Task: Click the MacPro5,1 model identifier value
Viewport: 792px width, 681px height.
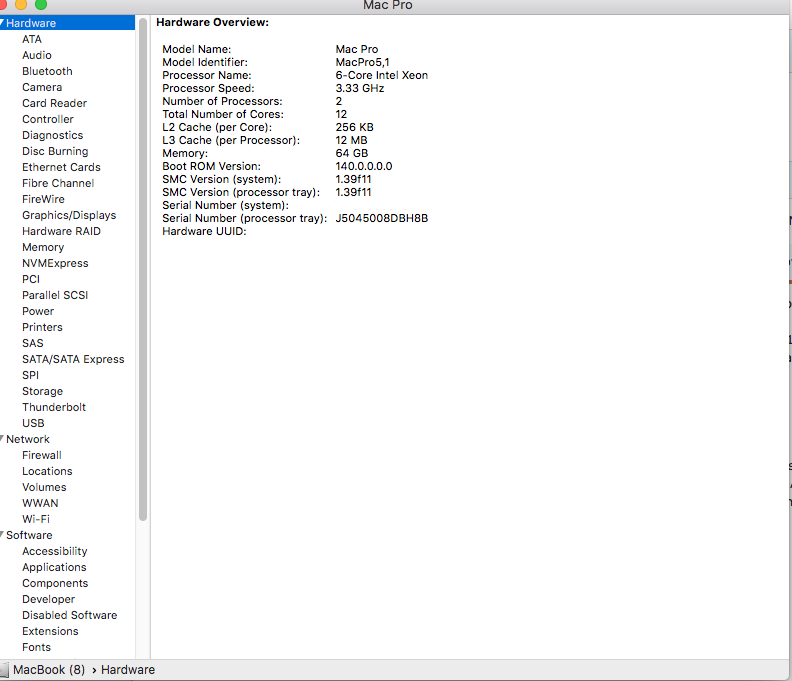Action: (x=363, y=62)
